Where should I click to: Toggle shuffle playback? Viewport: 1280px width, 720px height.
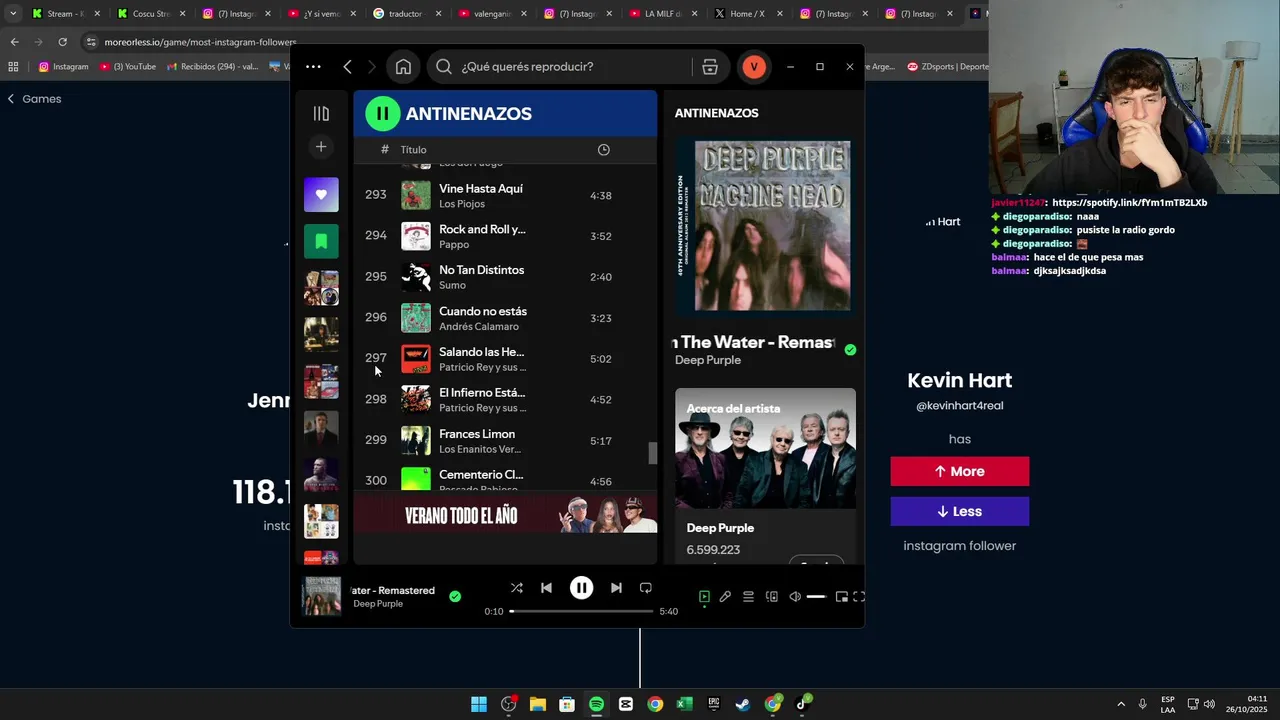pyautogui.click(x=517, y=588)
